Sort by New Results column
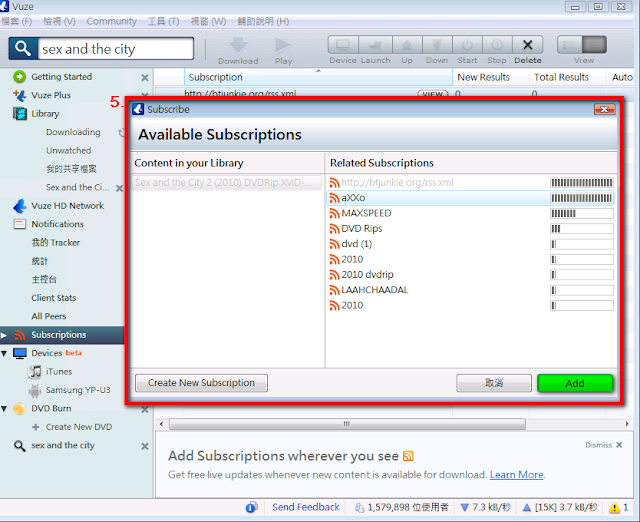Screen dimensions: 640x522 click(x=491, y=77)
